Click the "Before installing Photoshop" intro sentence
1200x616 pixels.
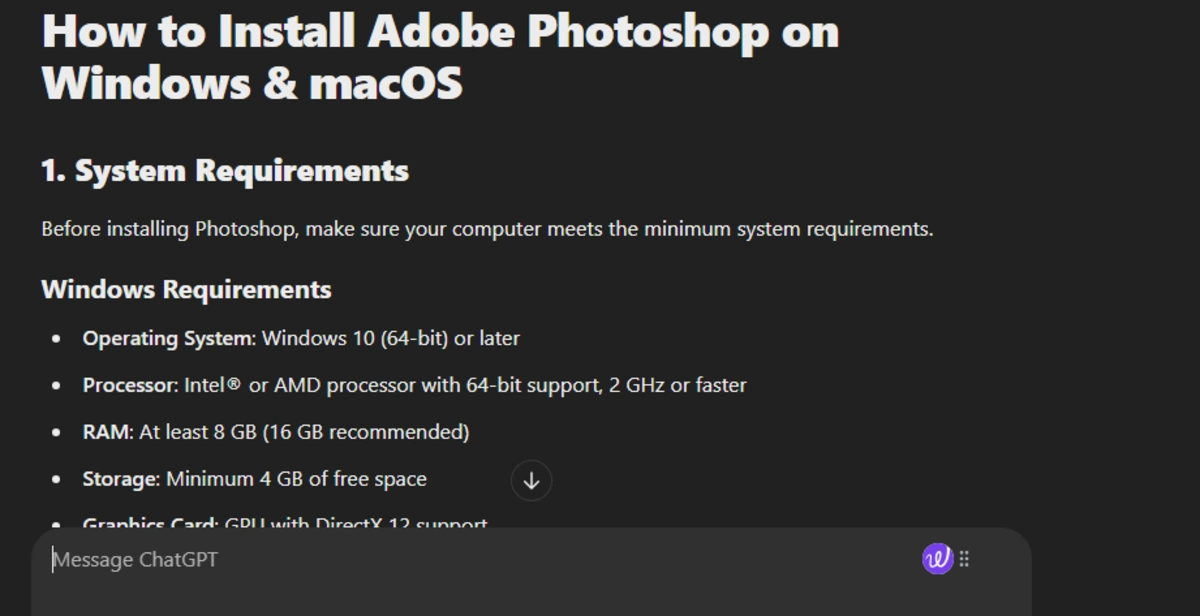[x=487, y=229]
